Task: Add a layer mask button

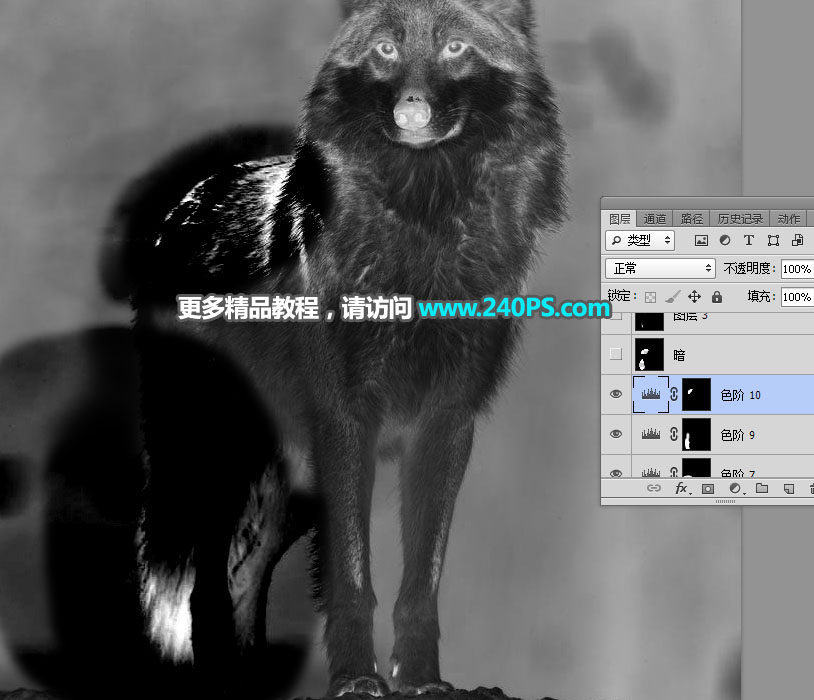Action: pos(708,489)
